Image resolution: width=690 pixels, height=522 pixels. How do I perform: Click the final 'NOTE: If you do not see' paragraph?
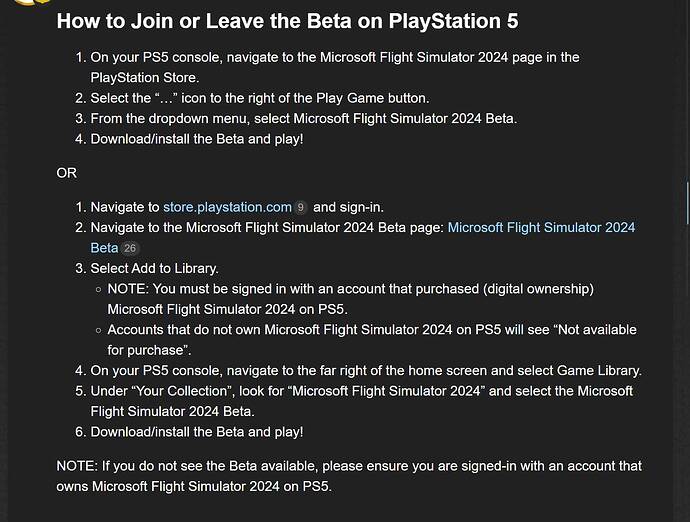pos(349,476)
